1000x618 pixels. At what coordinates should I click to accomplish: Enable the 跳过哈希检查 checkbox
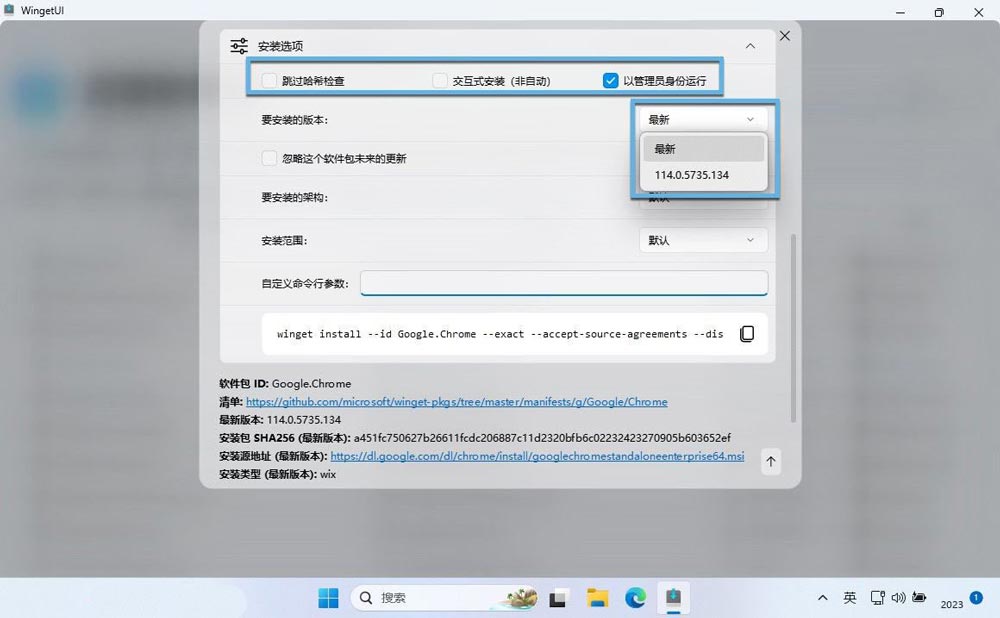coord(269,80)
